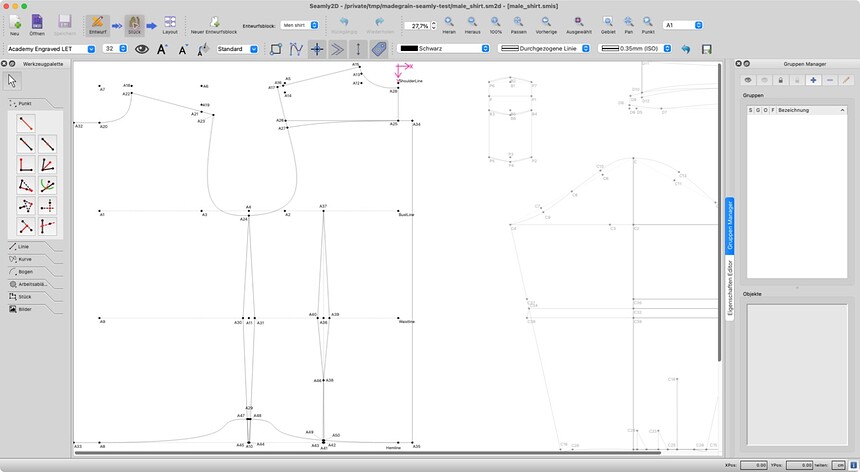The width and height of the screenshot is (860, 472).
Task: Toggle the labels tag display
Action: 378,49
